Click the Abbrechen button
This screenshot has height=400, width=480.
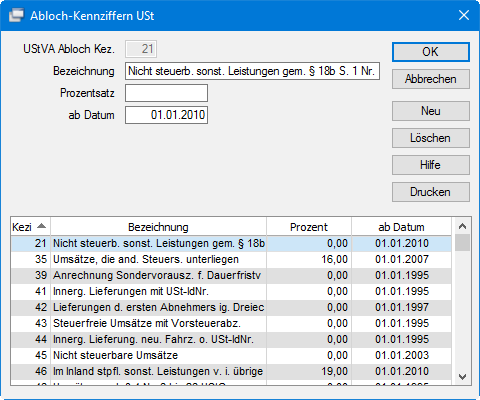click(x=431, y=79)
